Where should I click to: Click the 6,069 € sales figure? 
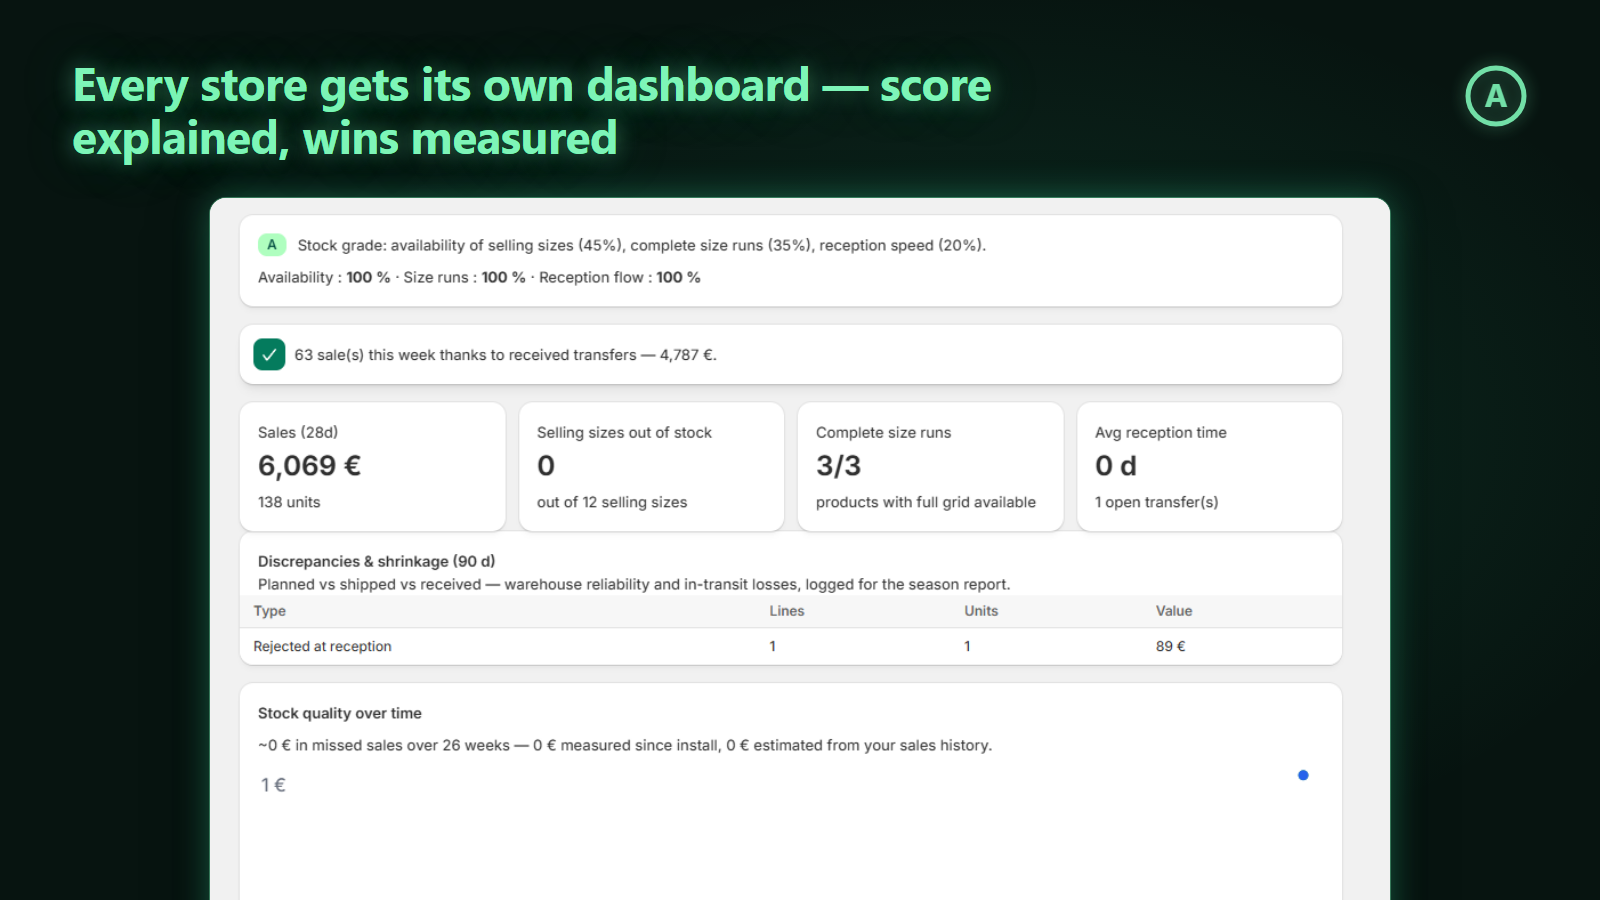310,466
